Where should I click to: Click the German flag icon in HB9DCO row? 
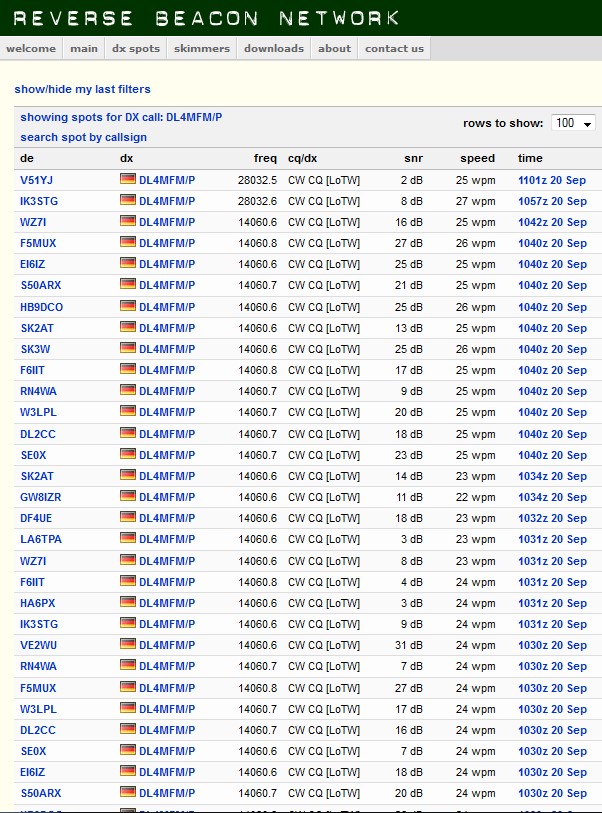coord(127,307)
